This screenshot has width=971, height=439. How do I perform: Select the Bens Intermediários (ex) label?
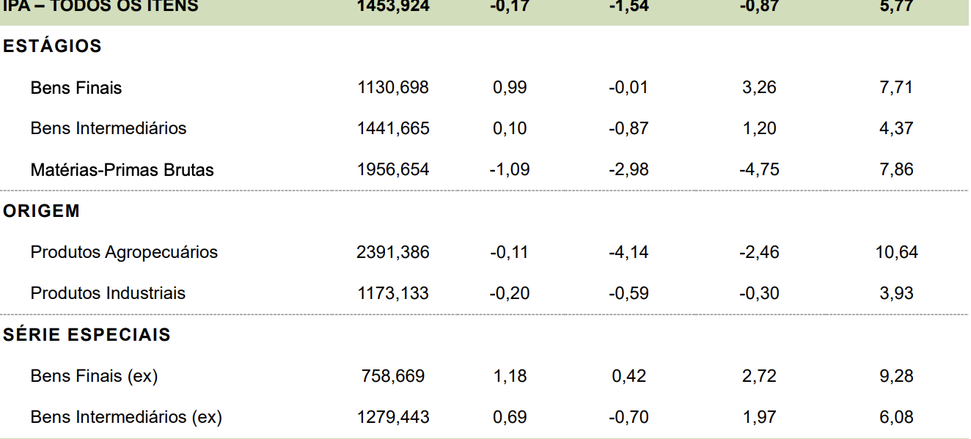[x=126, y=417]
